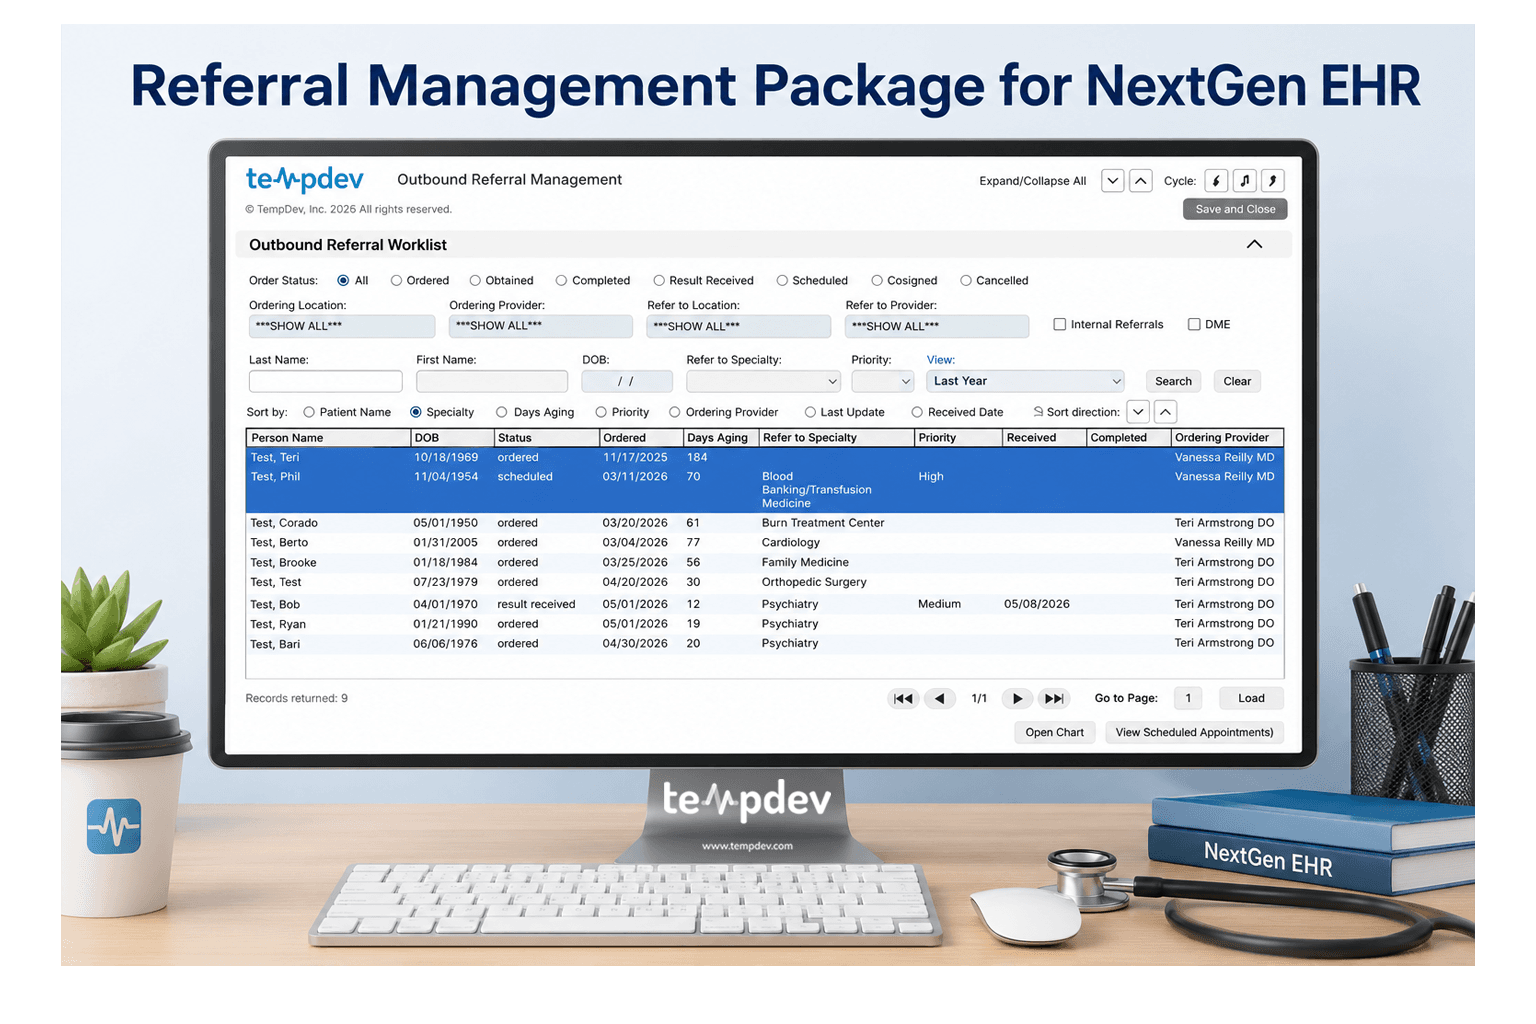Sort by Days Aging
The height and width of the screenshot is (1024, 1536).
point(502,412)
